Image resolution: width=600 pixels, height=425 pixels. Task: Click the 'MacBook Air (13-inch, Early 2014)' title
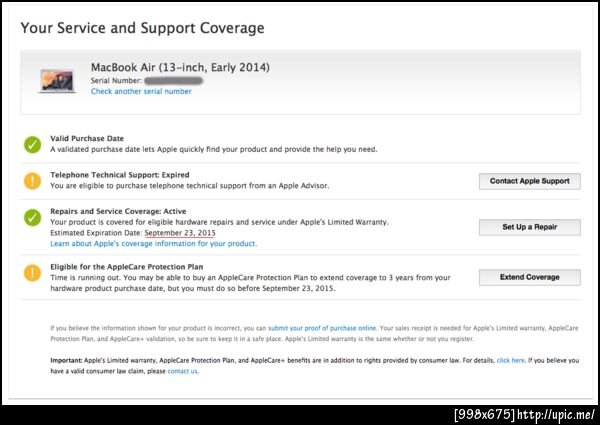point(180,67)
